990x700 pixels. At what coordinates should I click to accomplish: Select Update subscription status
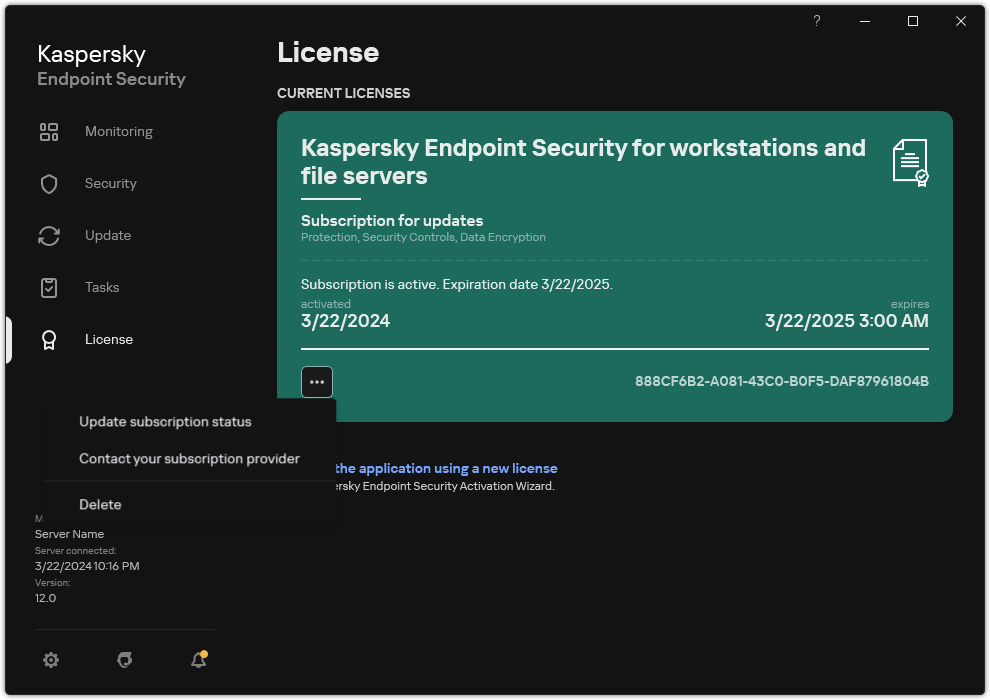coord(164,421)
